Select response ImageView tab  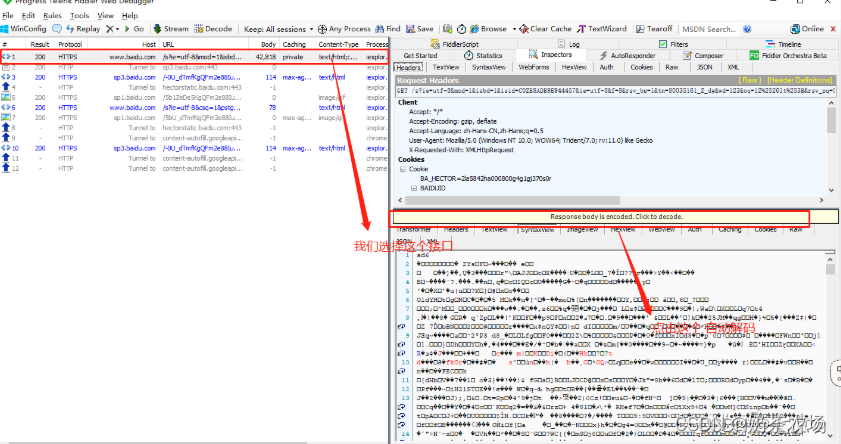click(582, 230)
